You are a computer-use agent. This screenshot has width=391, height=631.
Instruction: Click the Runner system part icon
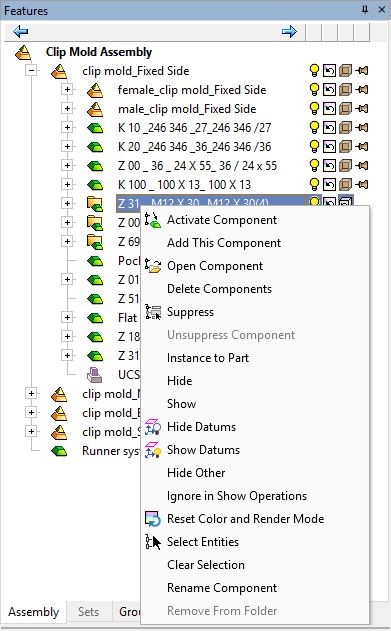59,451
